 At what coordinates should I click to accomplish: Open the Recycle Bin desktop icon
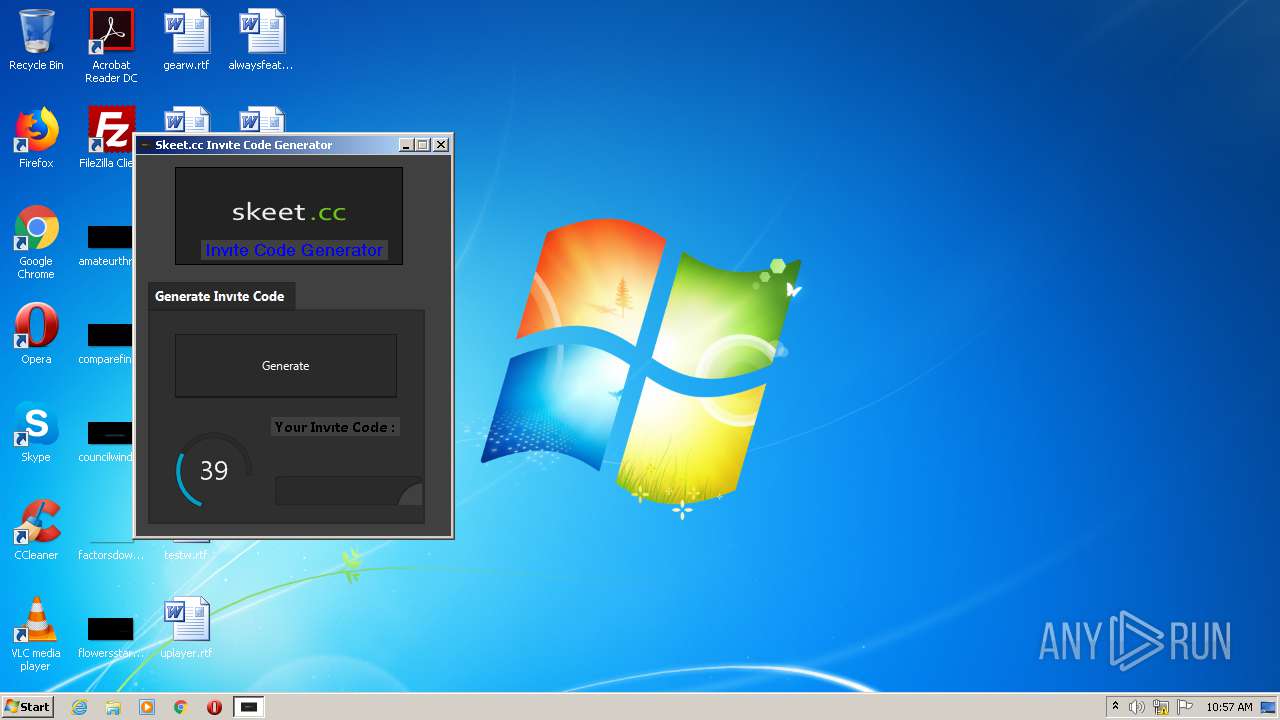click(36, 40)
